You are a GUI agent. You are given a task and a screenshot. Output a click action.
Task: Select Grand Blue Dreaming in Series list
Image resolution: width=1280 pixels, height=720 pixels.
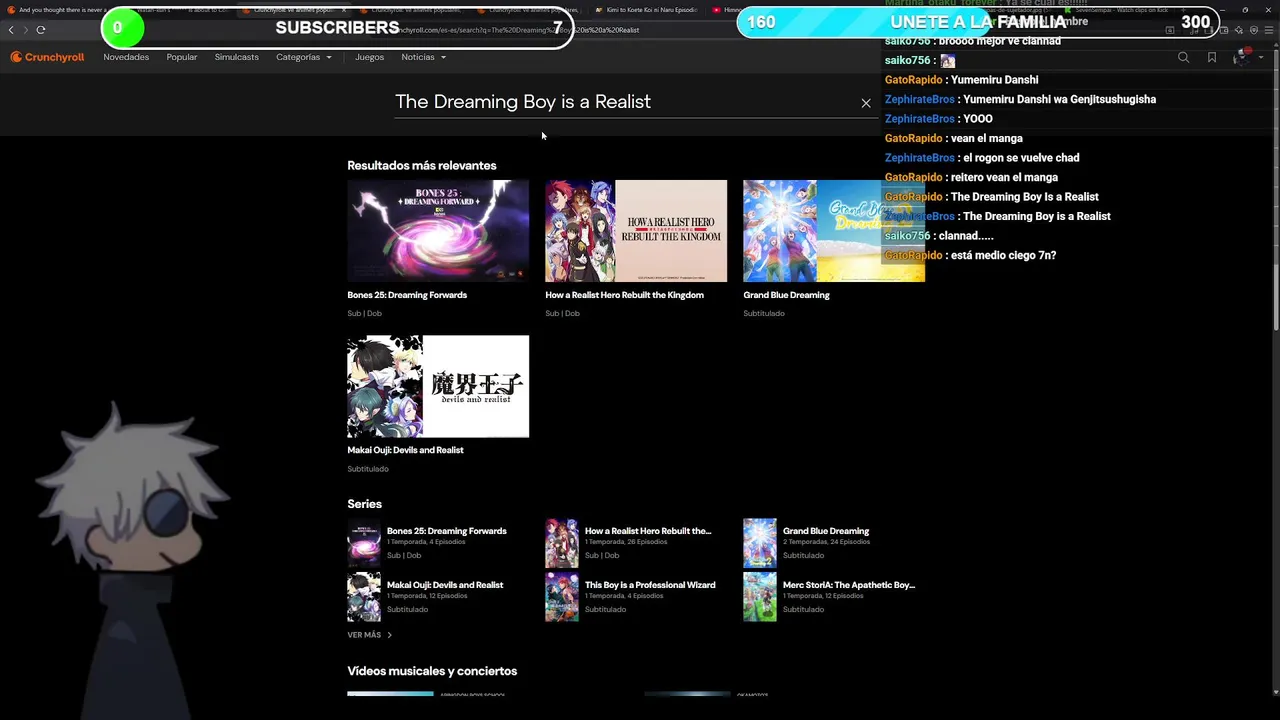click(x=826, y=531)
